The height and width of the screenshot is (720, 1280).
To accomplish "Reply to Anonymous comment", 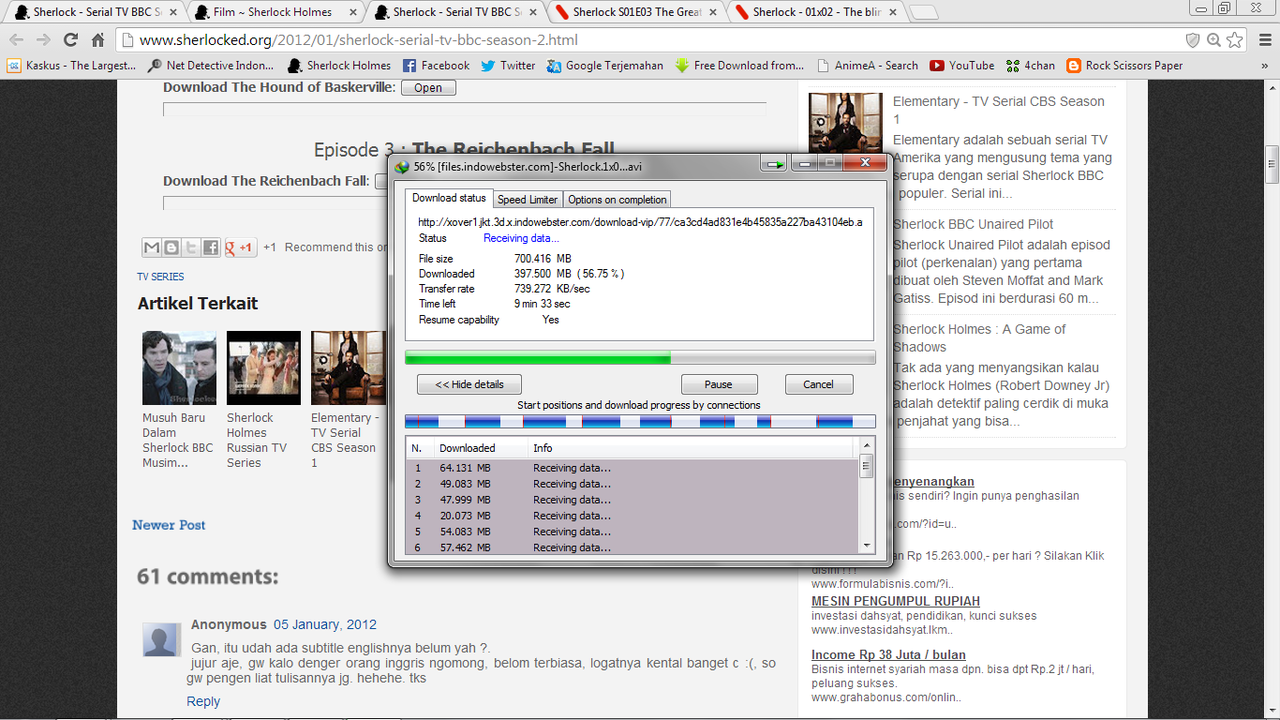I will [x=203, y=701].
